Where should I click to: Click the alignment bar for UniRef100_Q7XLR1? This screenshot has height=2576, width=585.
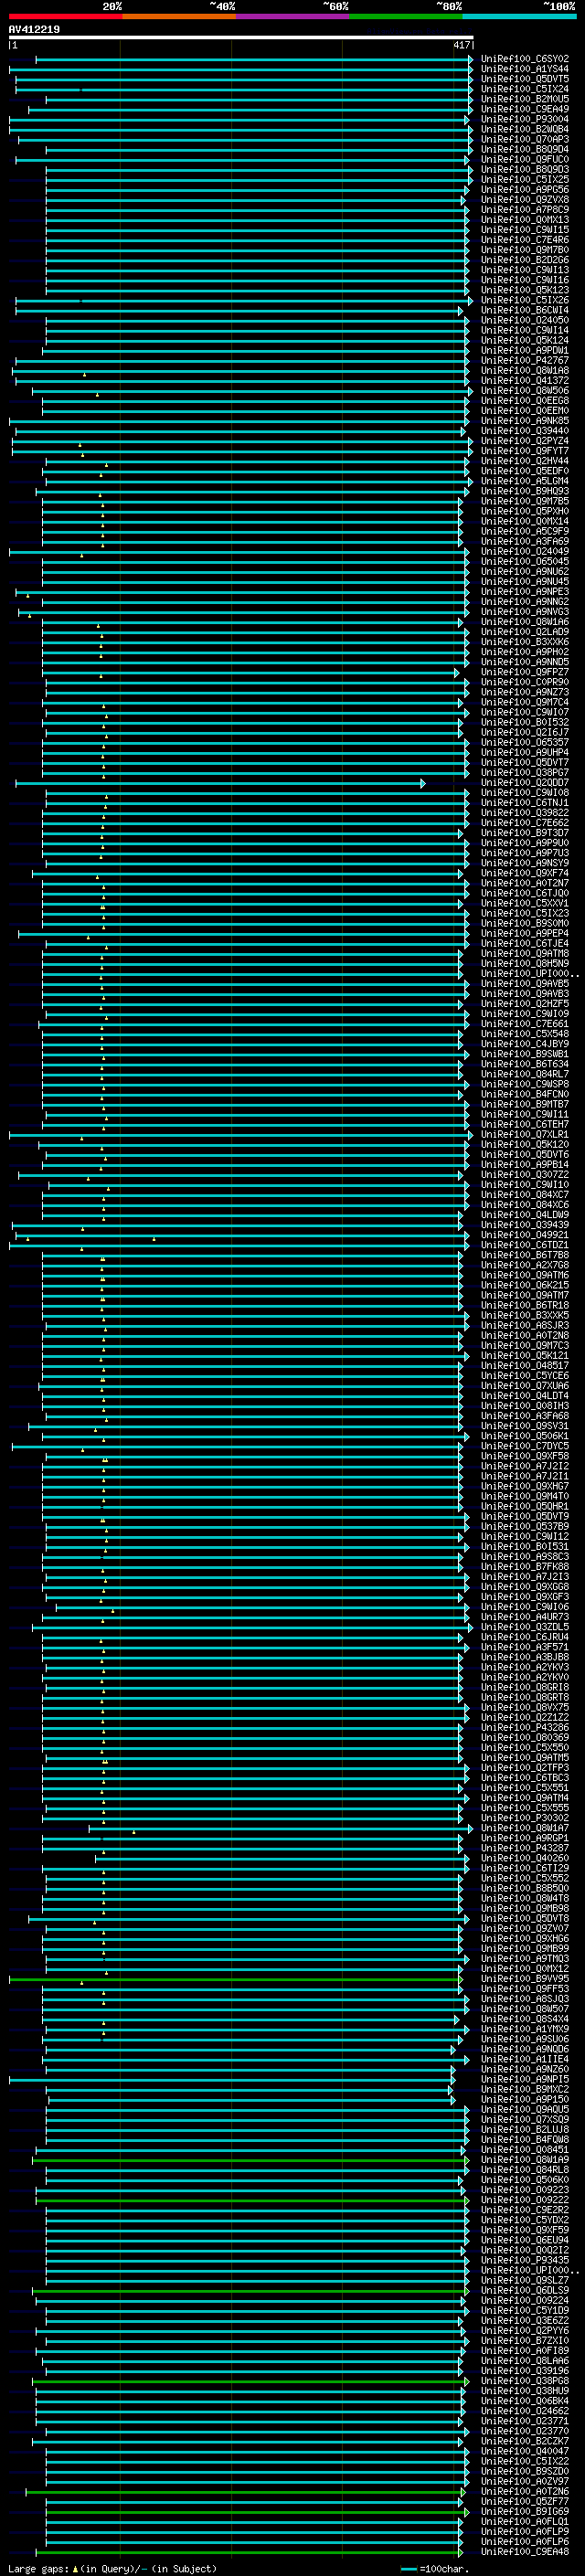point(241,1135)
